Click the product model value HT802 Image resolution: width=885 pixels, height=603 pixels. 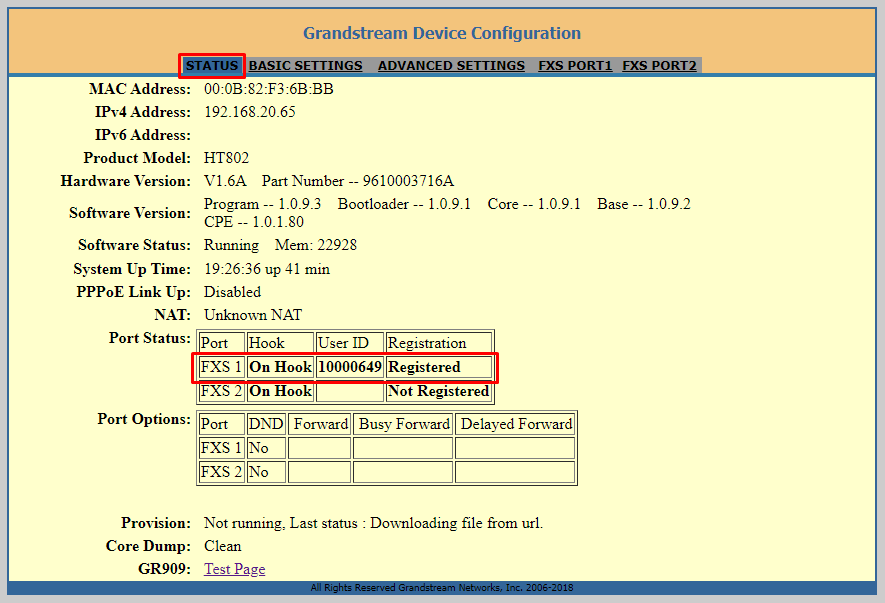(x=227, y=158)
